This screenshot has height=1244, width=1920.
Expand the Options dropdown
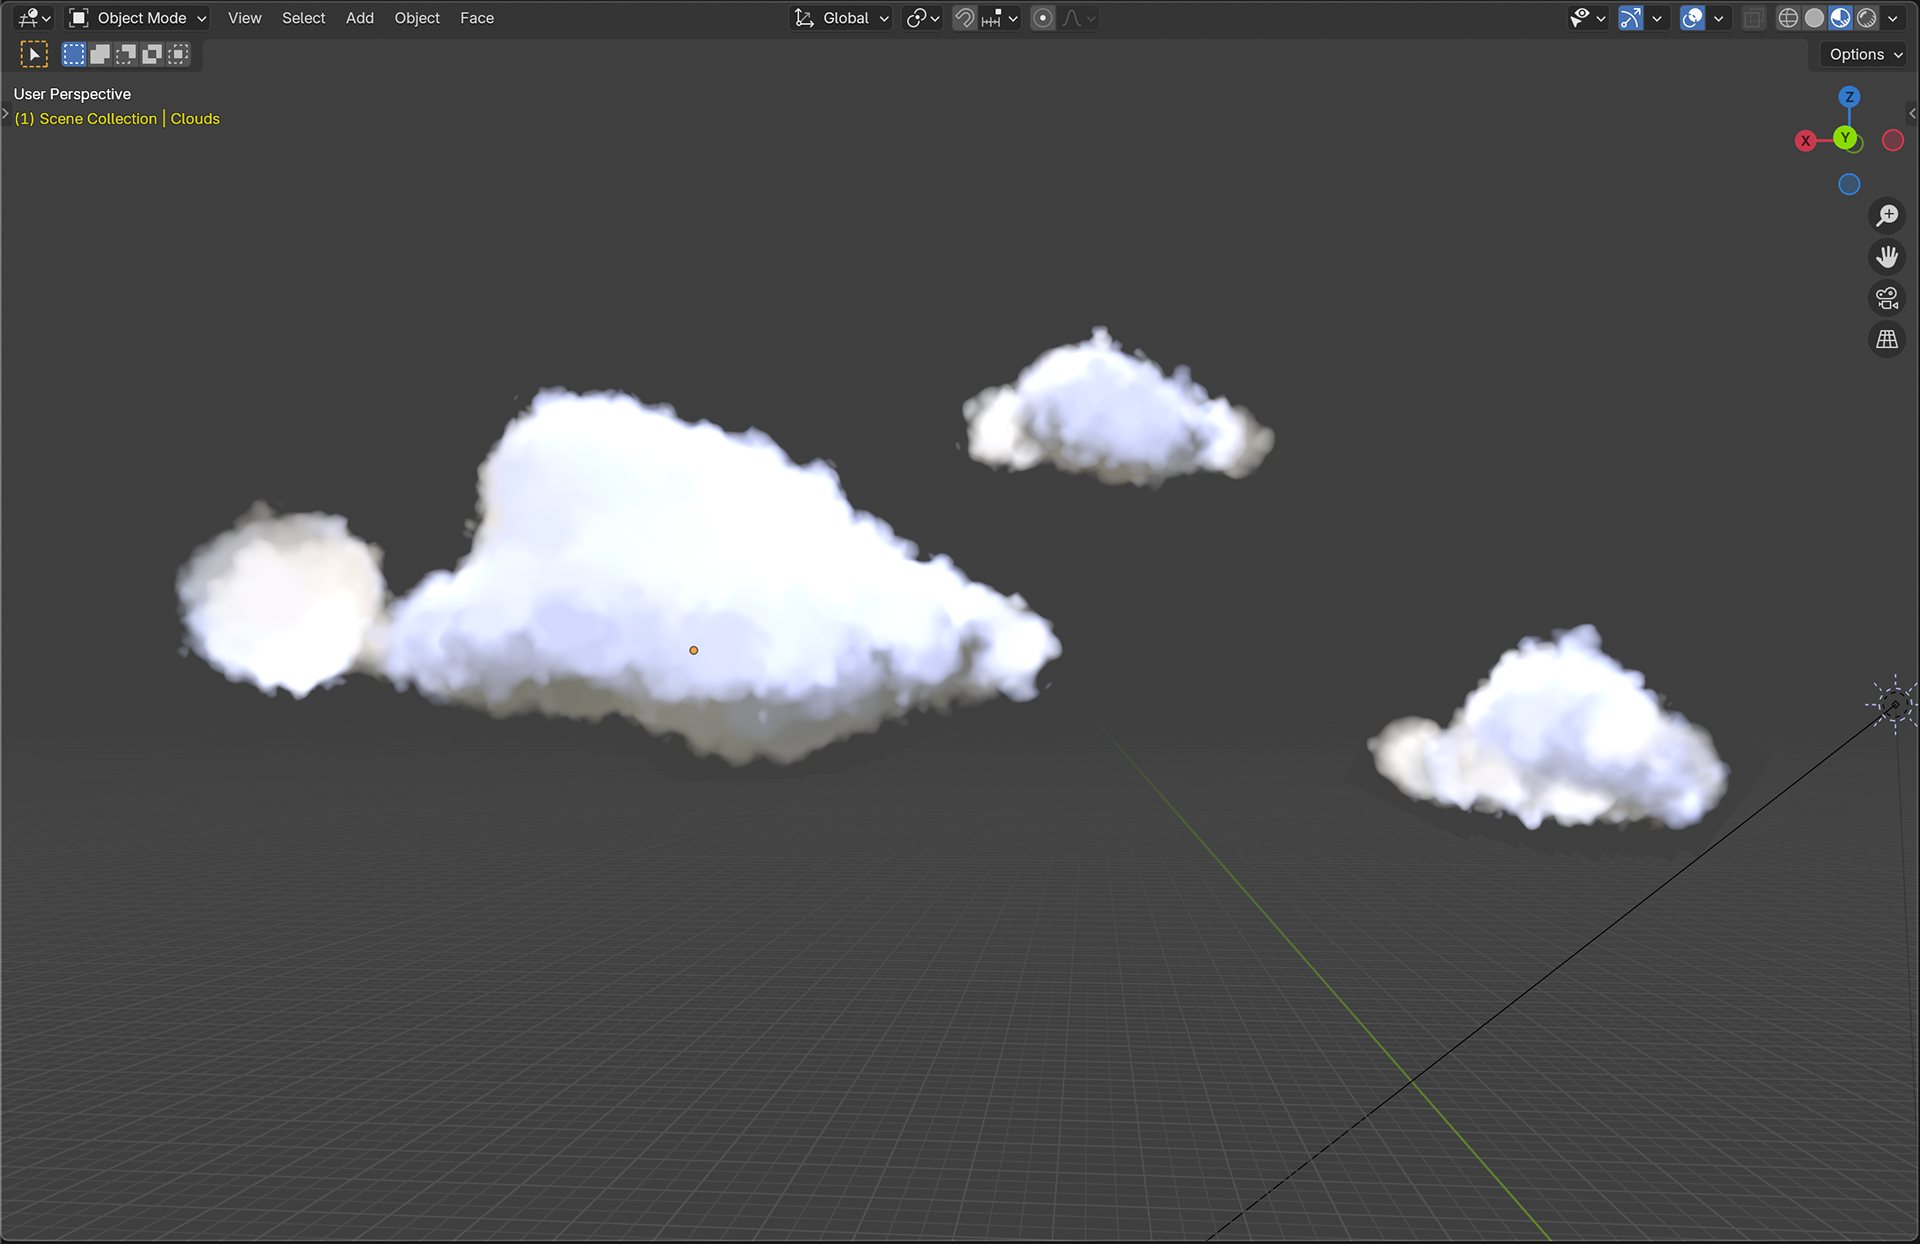[1865, 54]
